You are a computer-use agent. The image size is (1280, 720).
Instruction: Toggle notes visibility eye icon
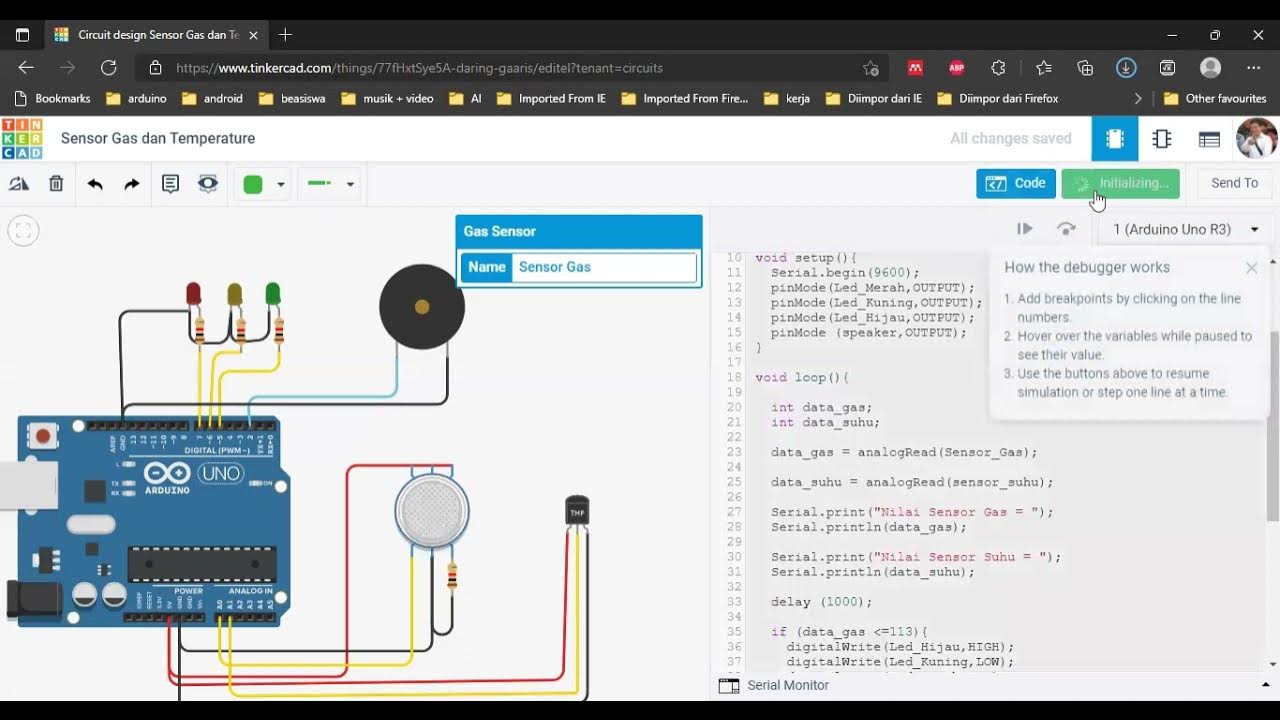point(208,184)
